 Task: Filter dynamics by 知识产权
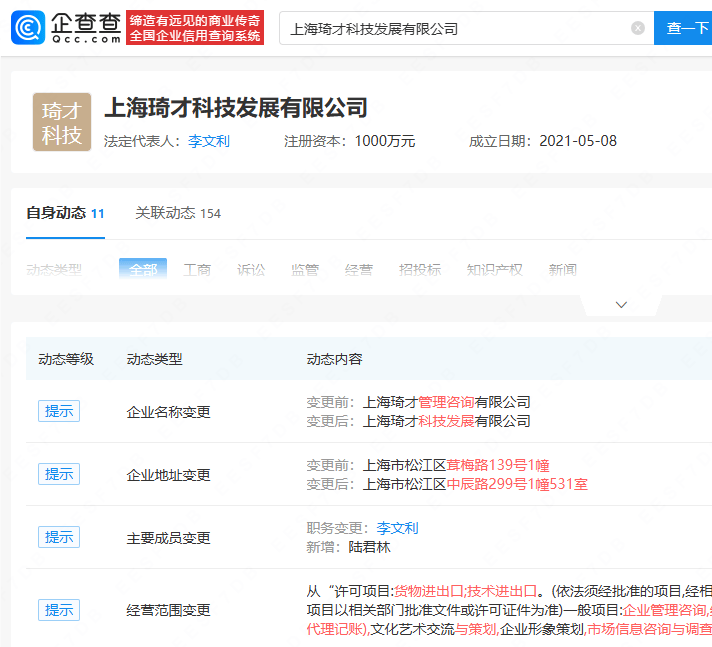(494, 270)
